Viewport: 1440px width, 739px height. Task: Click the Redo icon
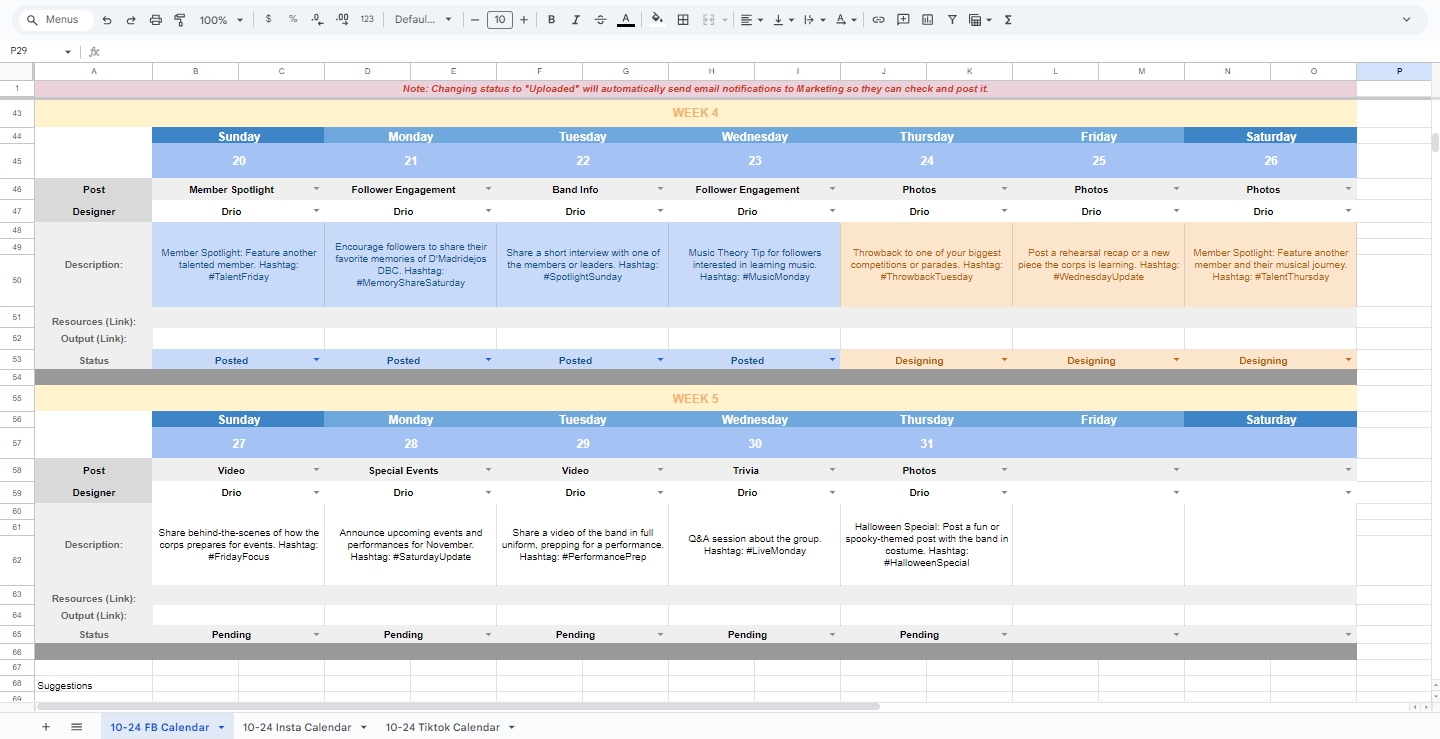131,20
